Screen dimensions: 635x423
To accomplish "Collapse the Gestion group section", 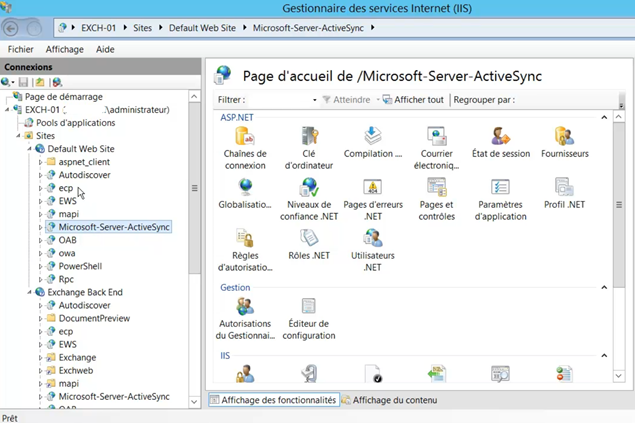I will (603, 288).
